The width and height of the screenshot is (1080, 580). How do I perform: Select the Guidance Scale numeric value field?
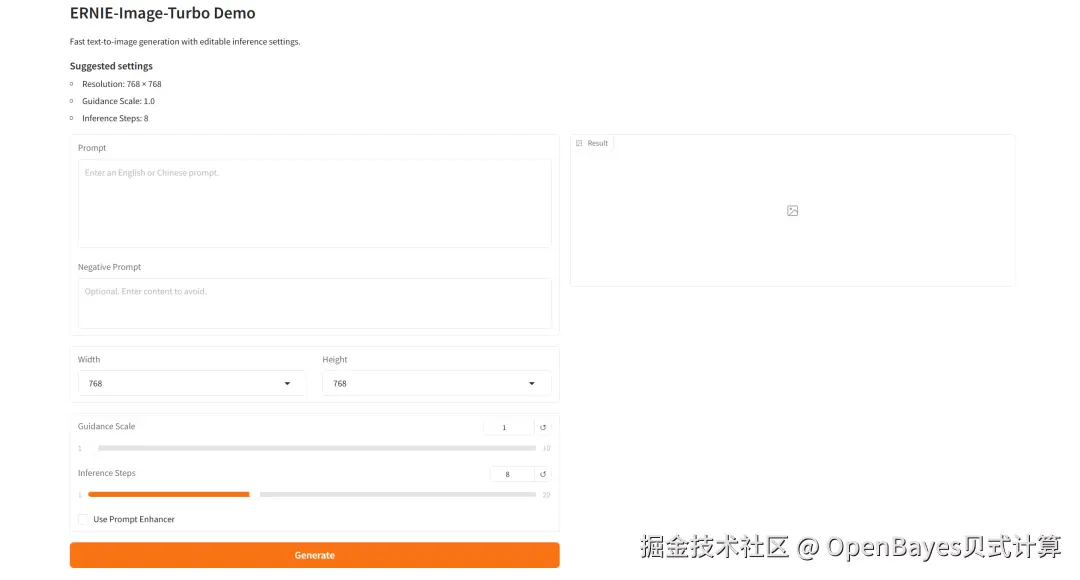(506, 426)
